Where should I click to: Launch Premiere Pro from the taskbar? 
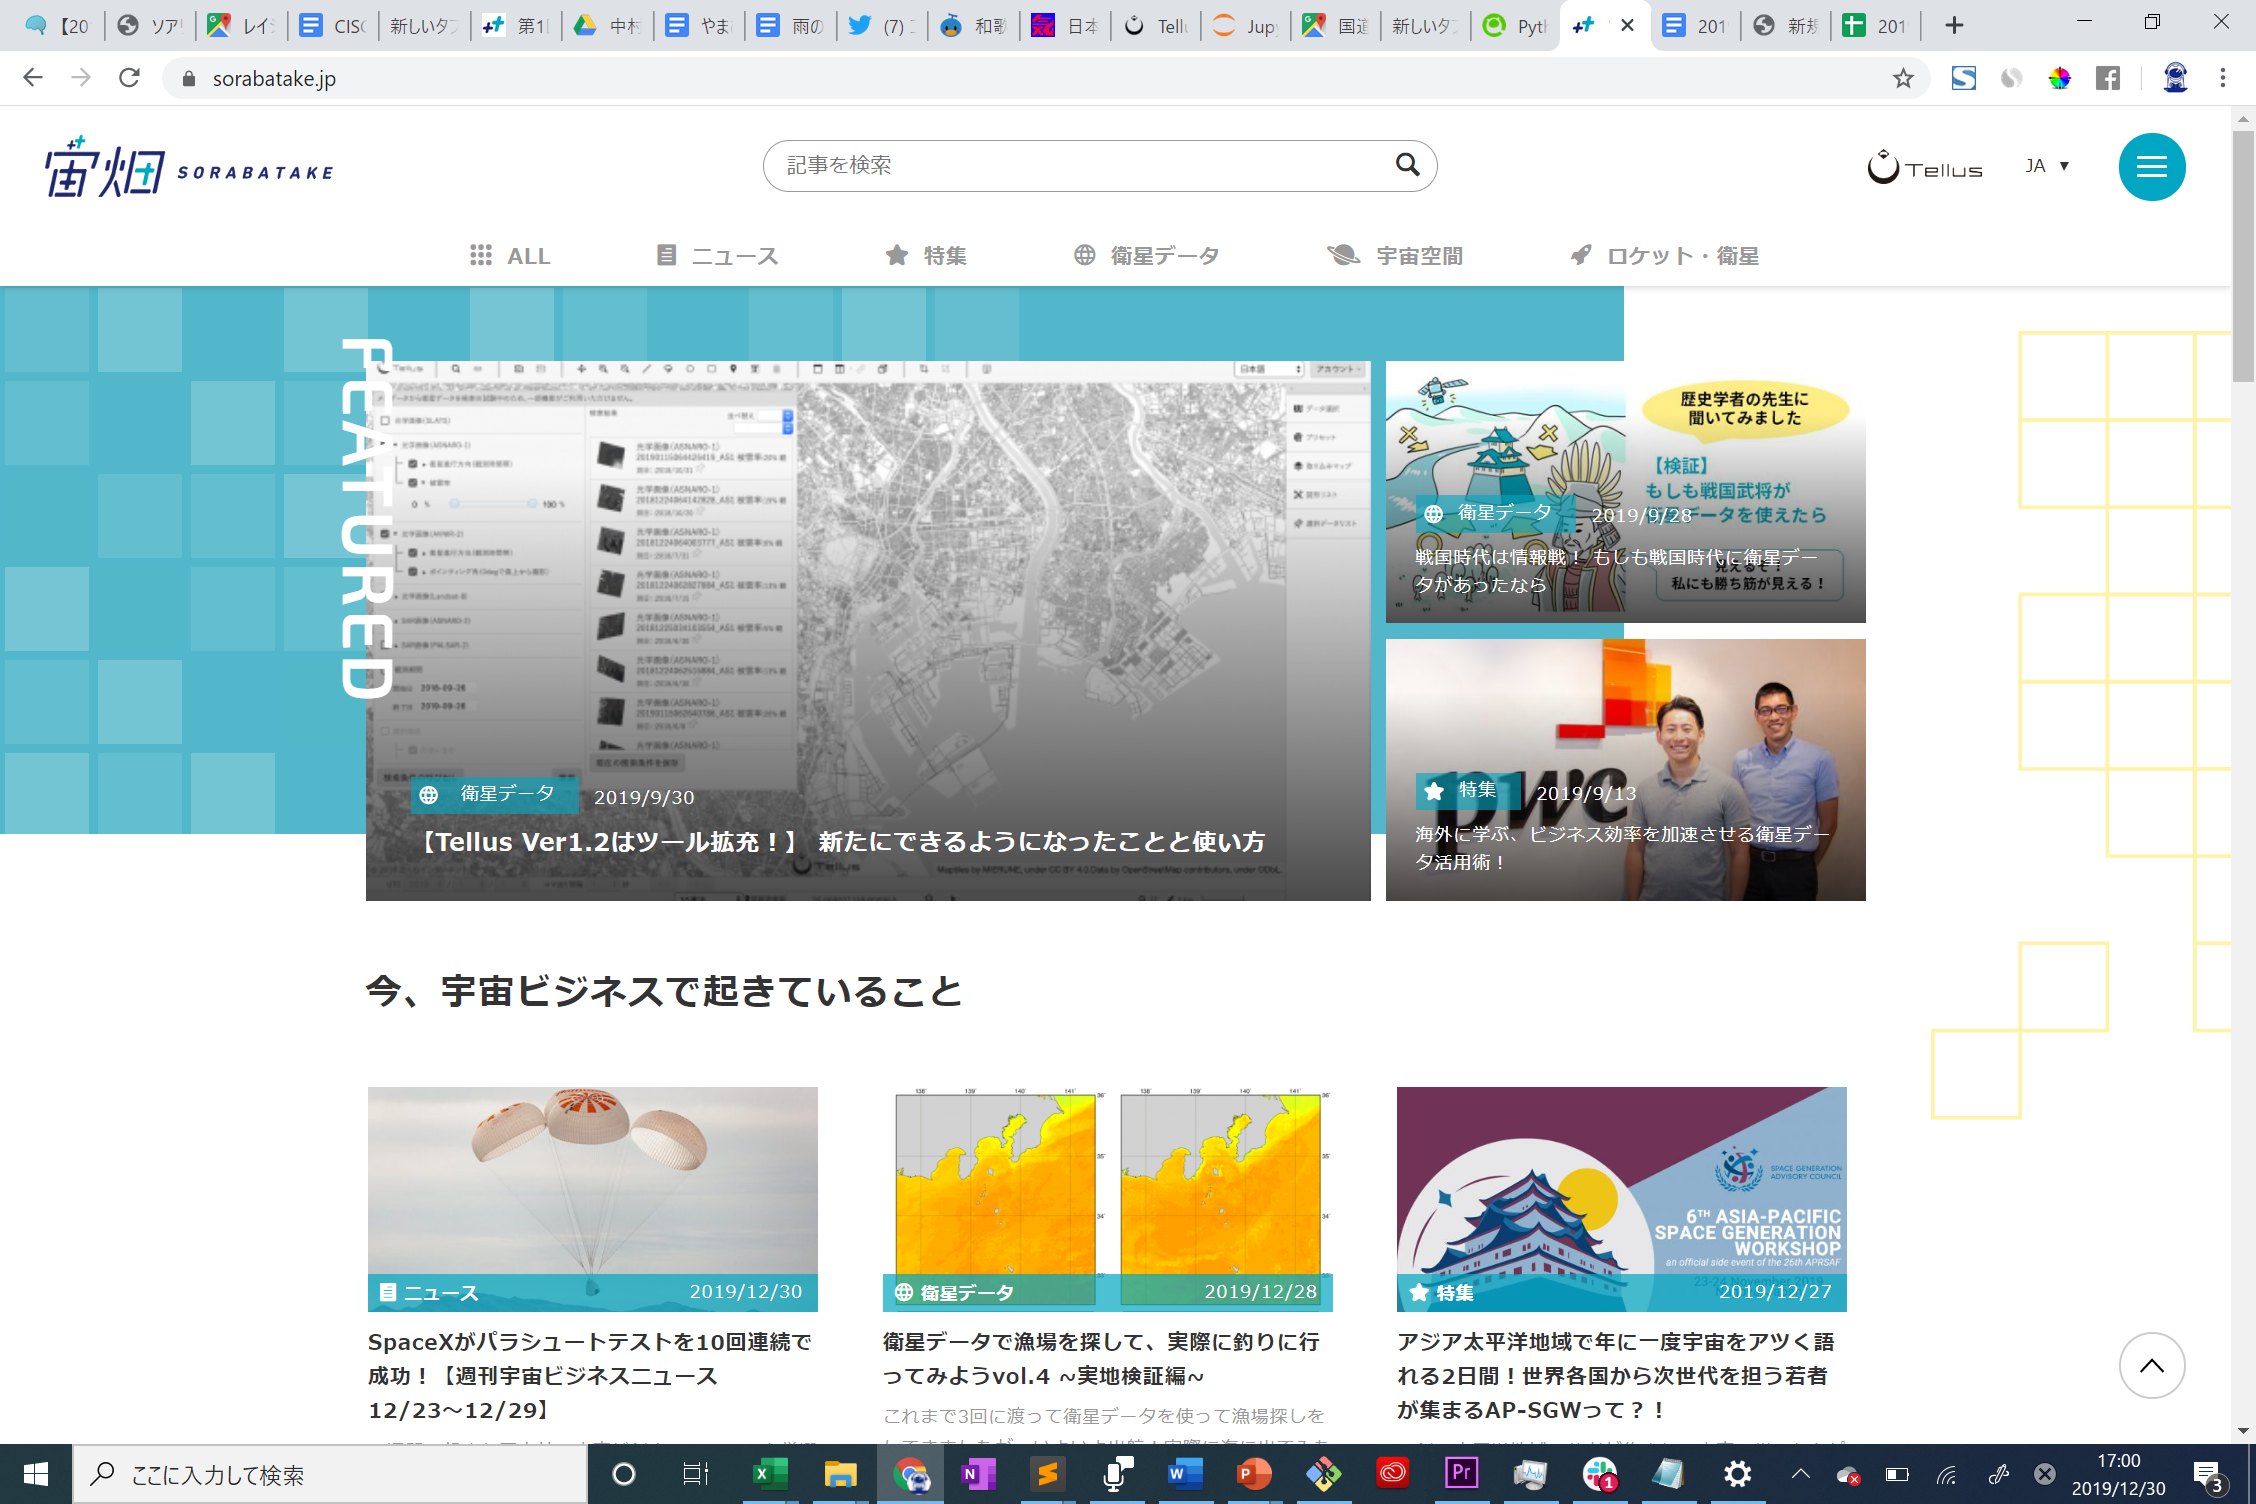(1461, 1474)
